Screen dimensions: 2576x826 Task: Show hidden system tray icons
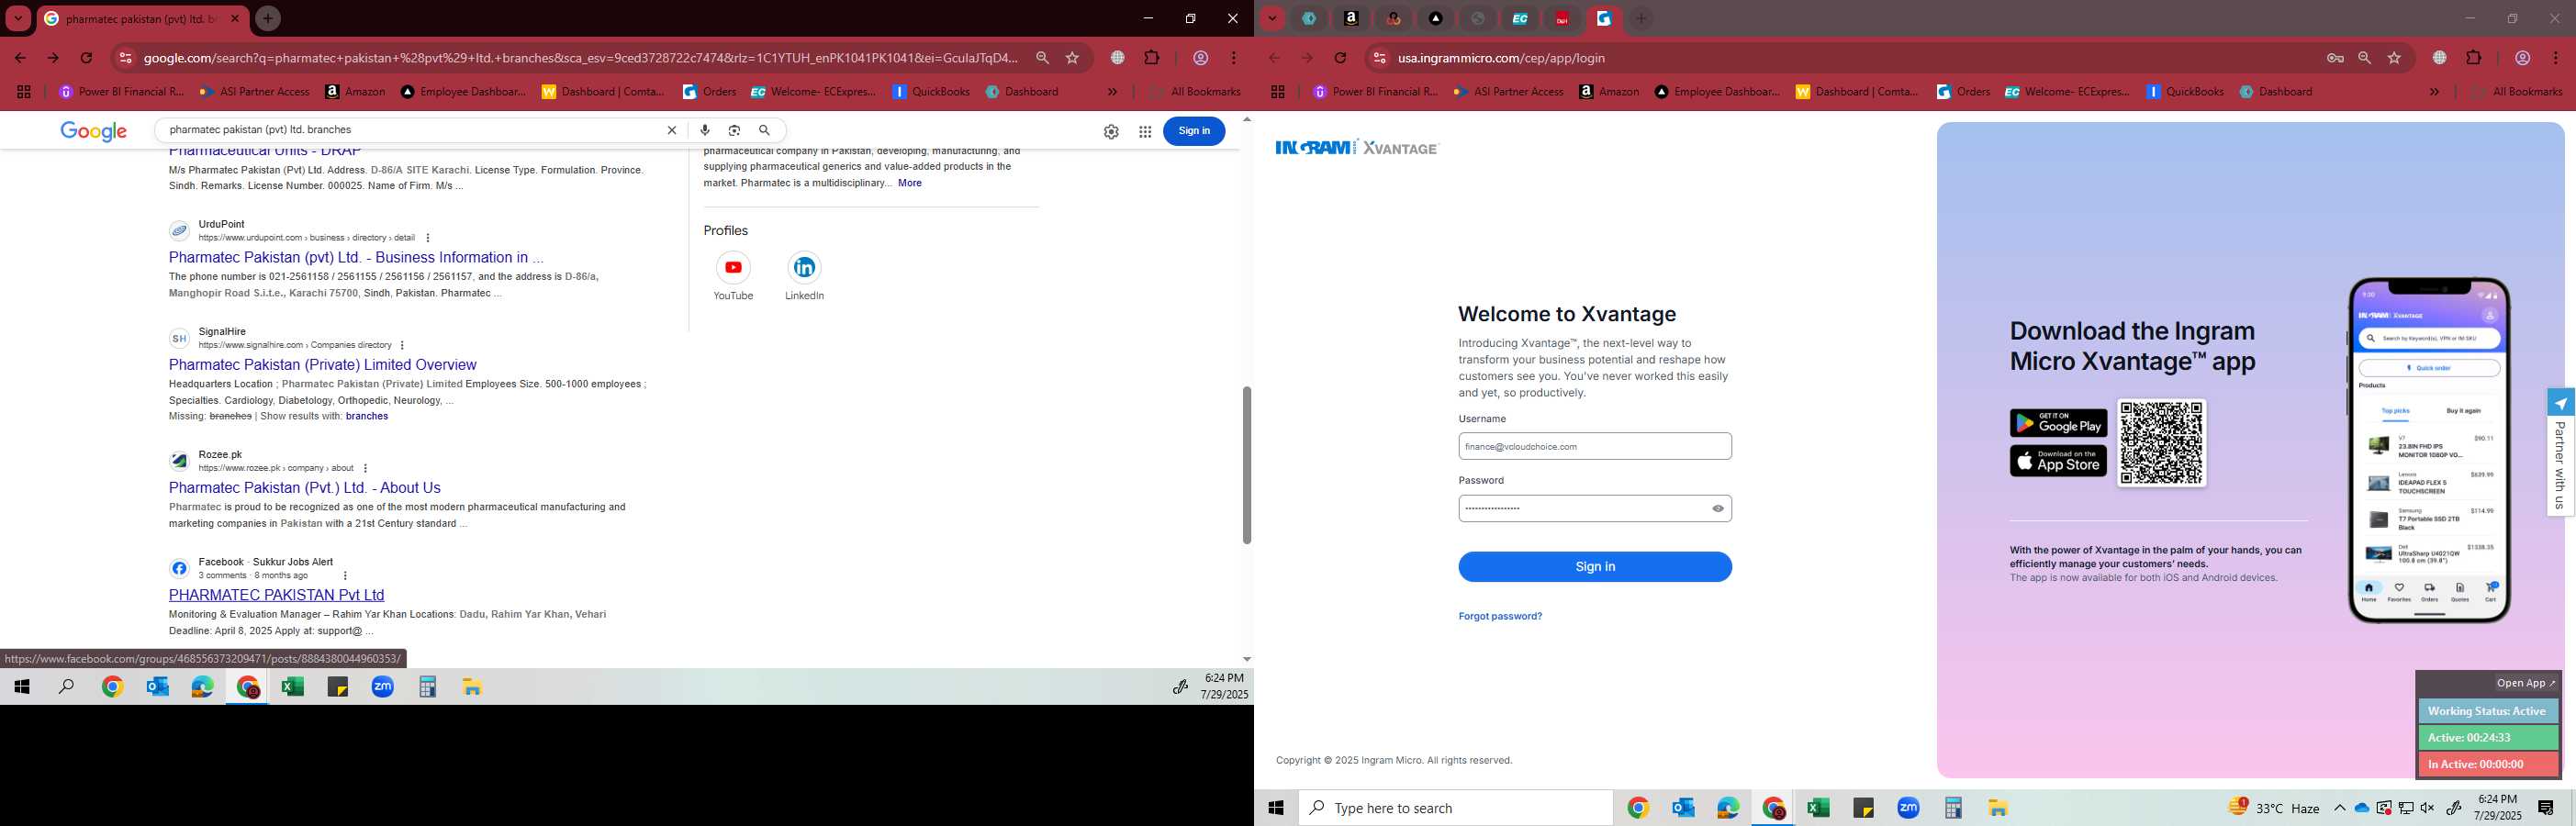pyautogui.click(x=2339, y=808)
